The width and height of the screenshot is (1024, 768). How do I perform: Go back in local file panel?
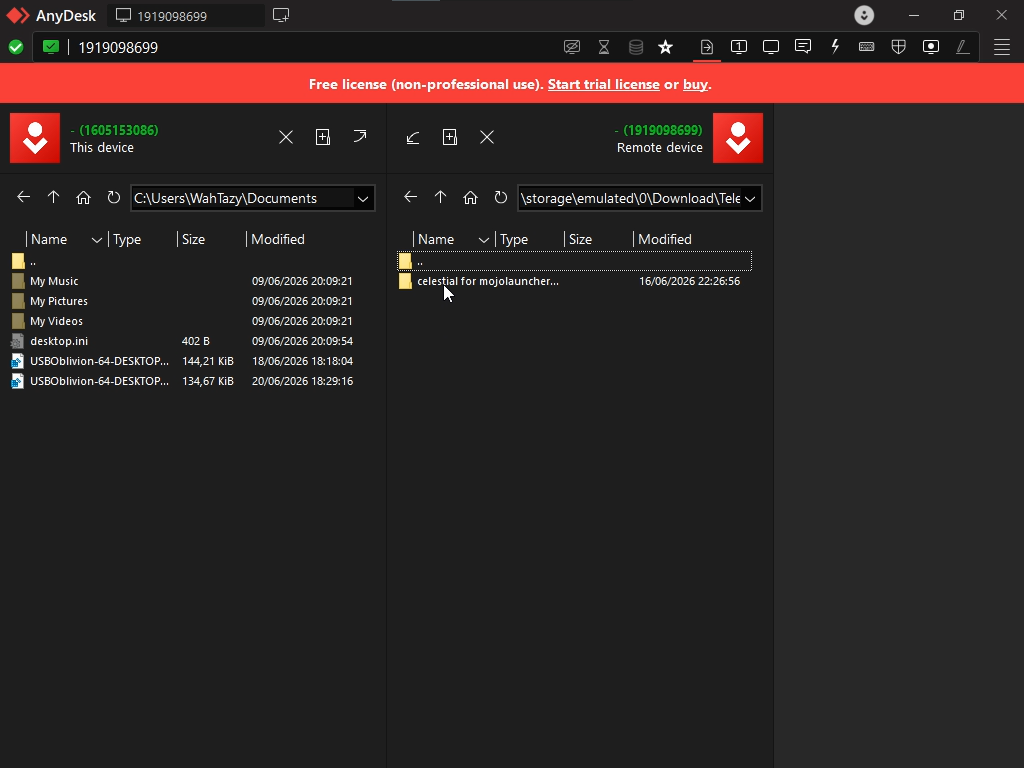coord(24,197)
